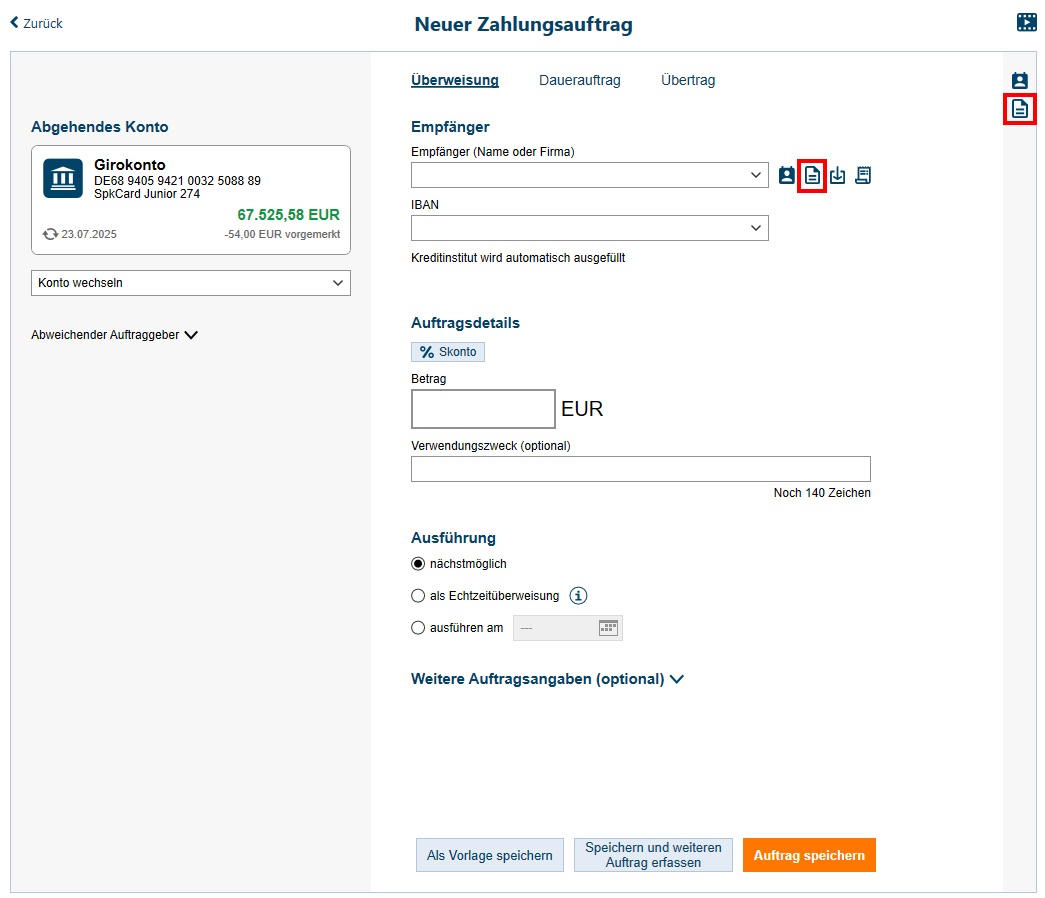Image resolution: width=1045 pixels, height=898 pixels.
Task: Open the document icon in right sidebar
Action: pyautogui.click(x=1020, y=109)
